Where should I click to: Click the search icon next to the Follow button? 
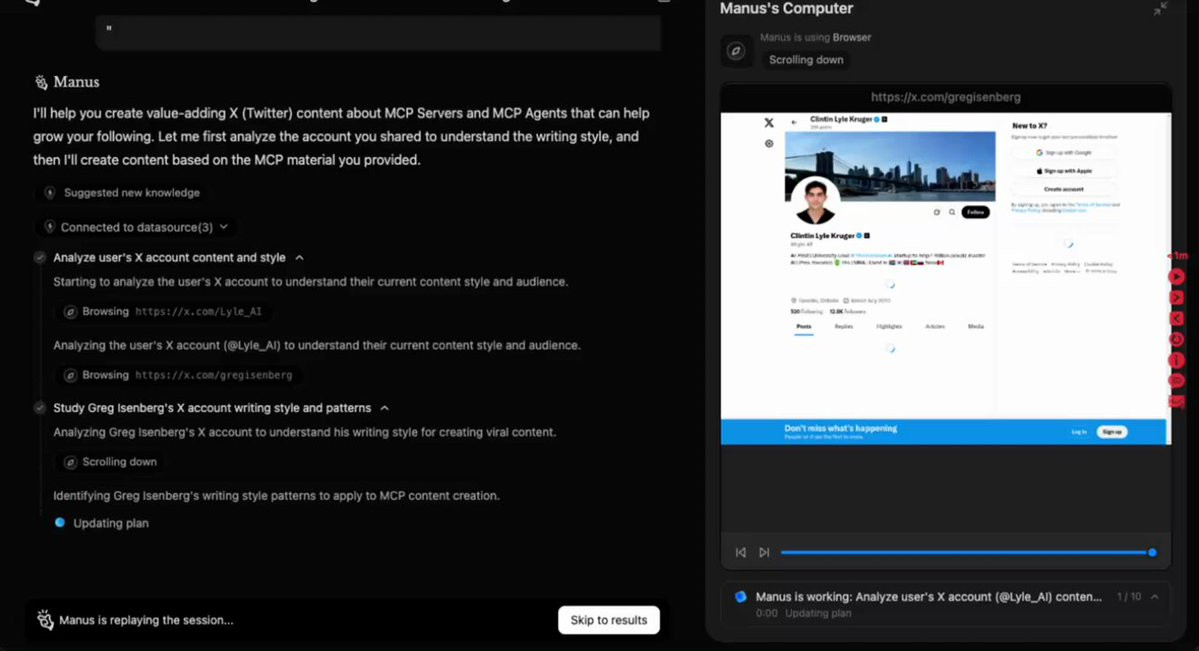[952, 212]
